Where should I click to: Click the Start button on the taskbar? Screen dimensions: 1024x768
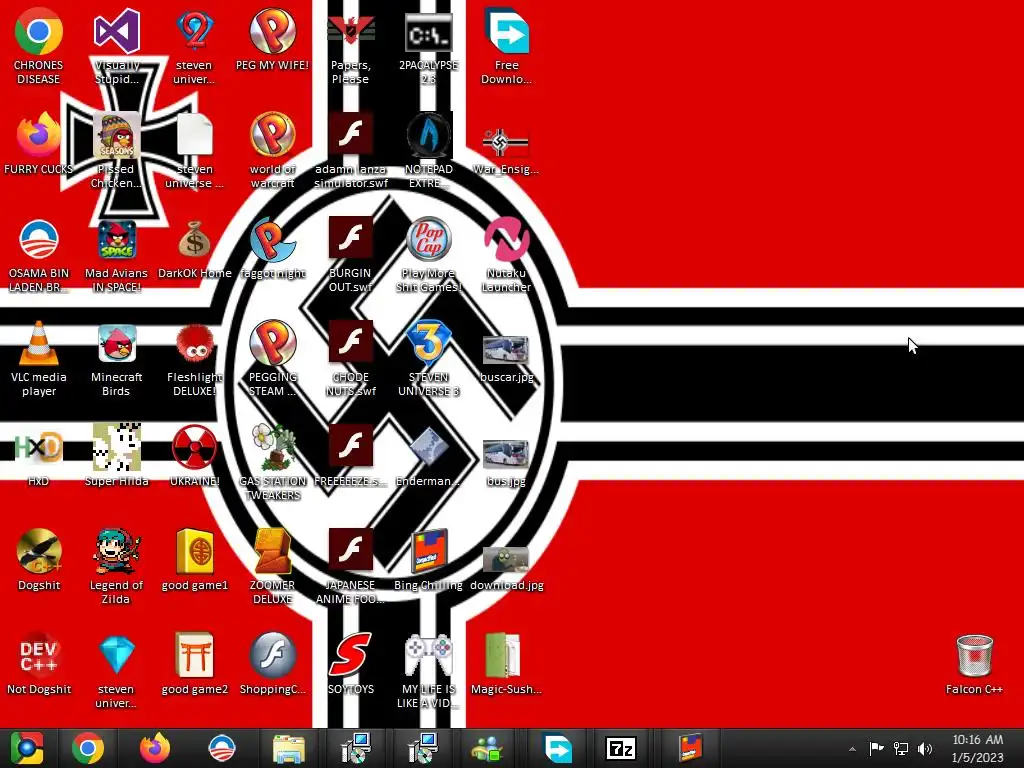(27, 748)
